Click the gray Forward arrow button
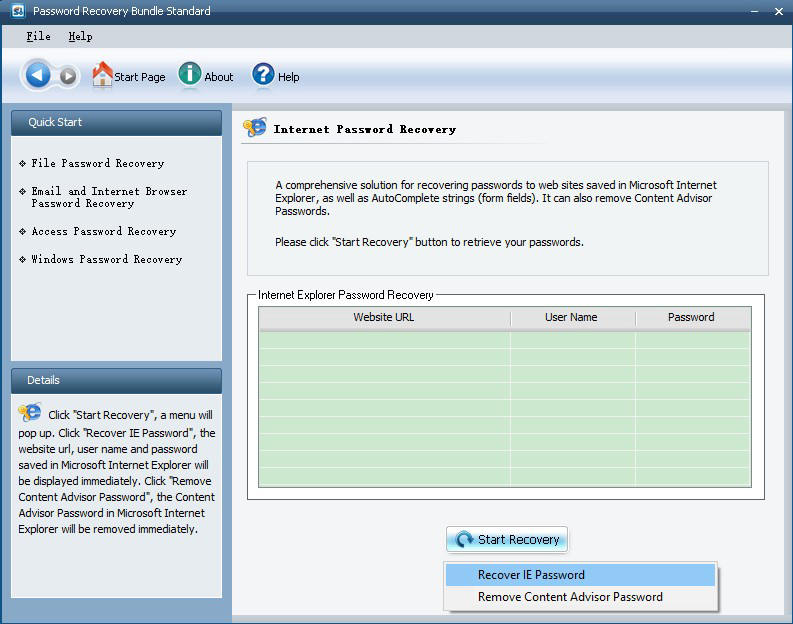Viewport: 793px width, 624px height. coord(68,76)
